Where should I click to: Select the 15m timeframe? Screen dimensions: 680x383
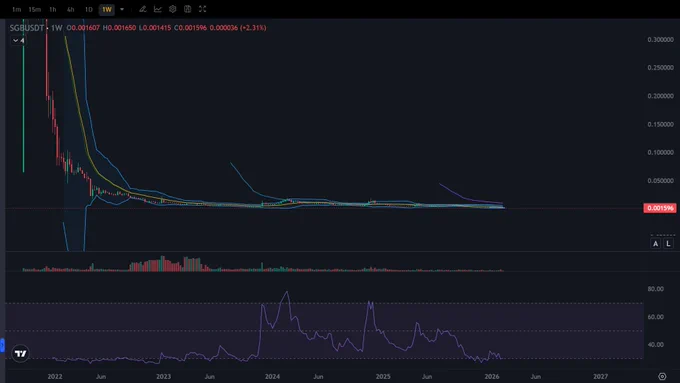[34, 9]
